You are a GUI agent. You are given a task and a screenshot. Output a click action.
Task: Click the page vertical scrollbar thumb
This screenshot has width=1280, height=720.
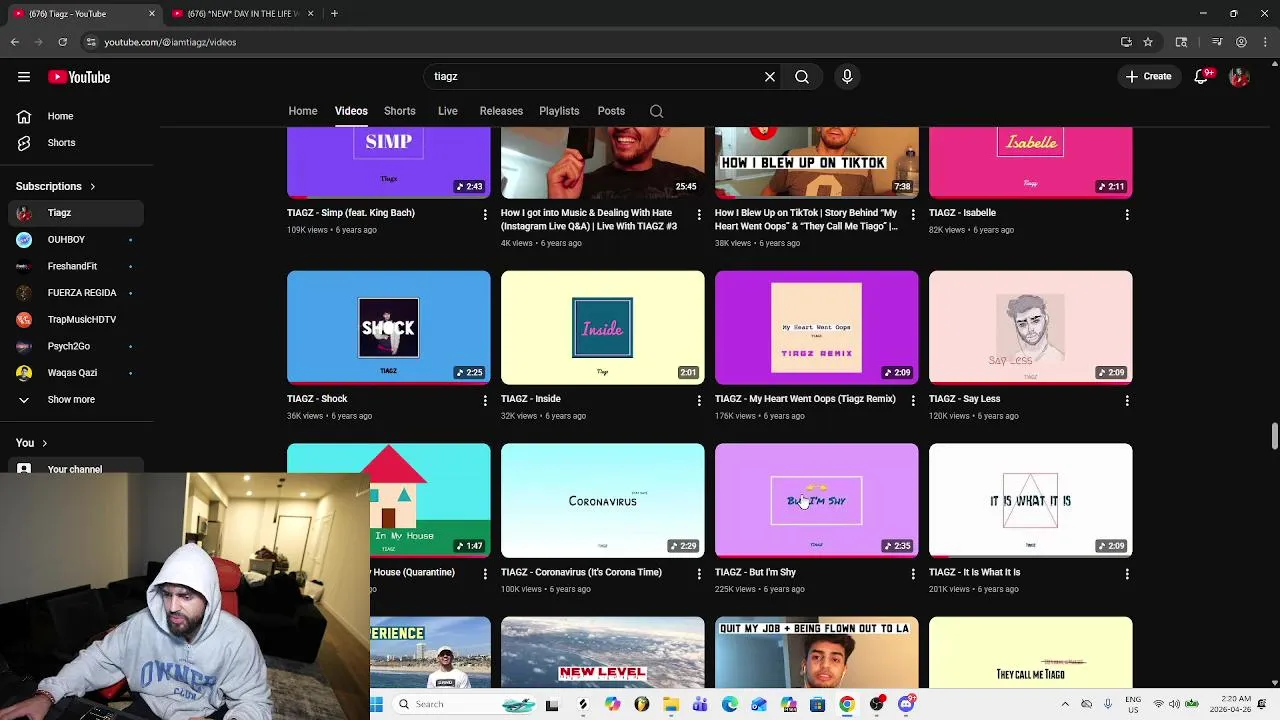point(1274,436)
